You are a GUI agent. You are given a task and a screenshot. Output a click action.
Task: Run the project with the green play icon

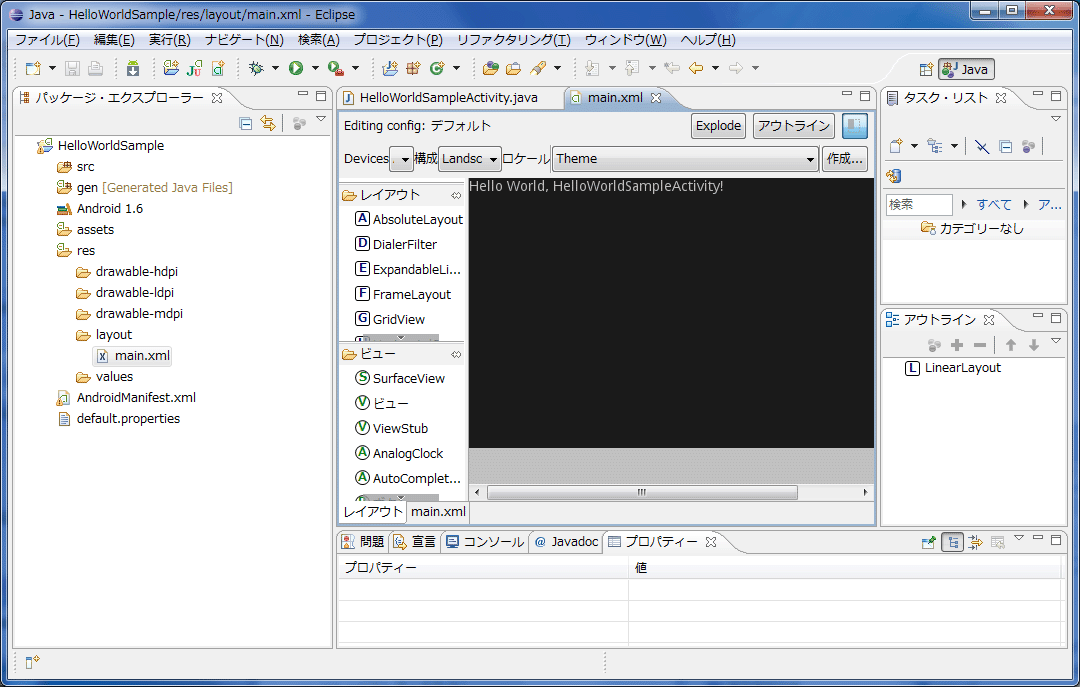(x=296, y=68)
